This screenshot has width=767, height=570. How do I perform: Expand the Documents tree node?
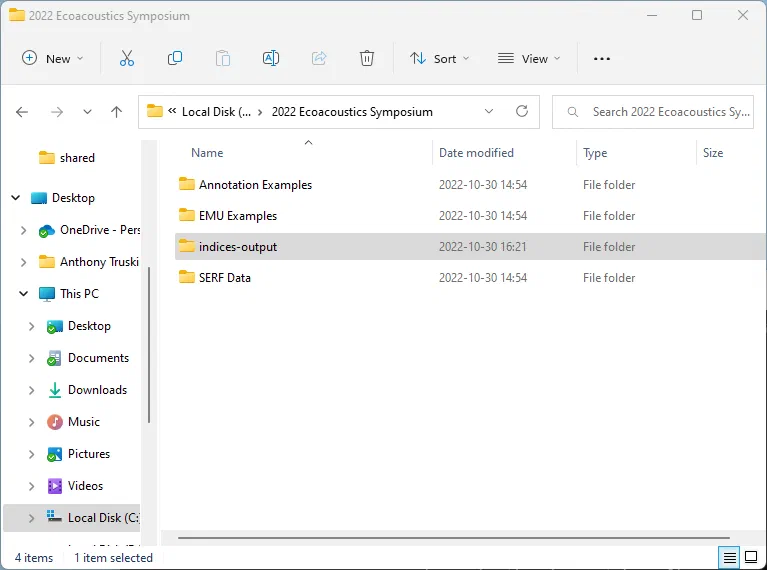tap(31, 358)
